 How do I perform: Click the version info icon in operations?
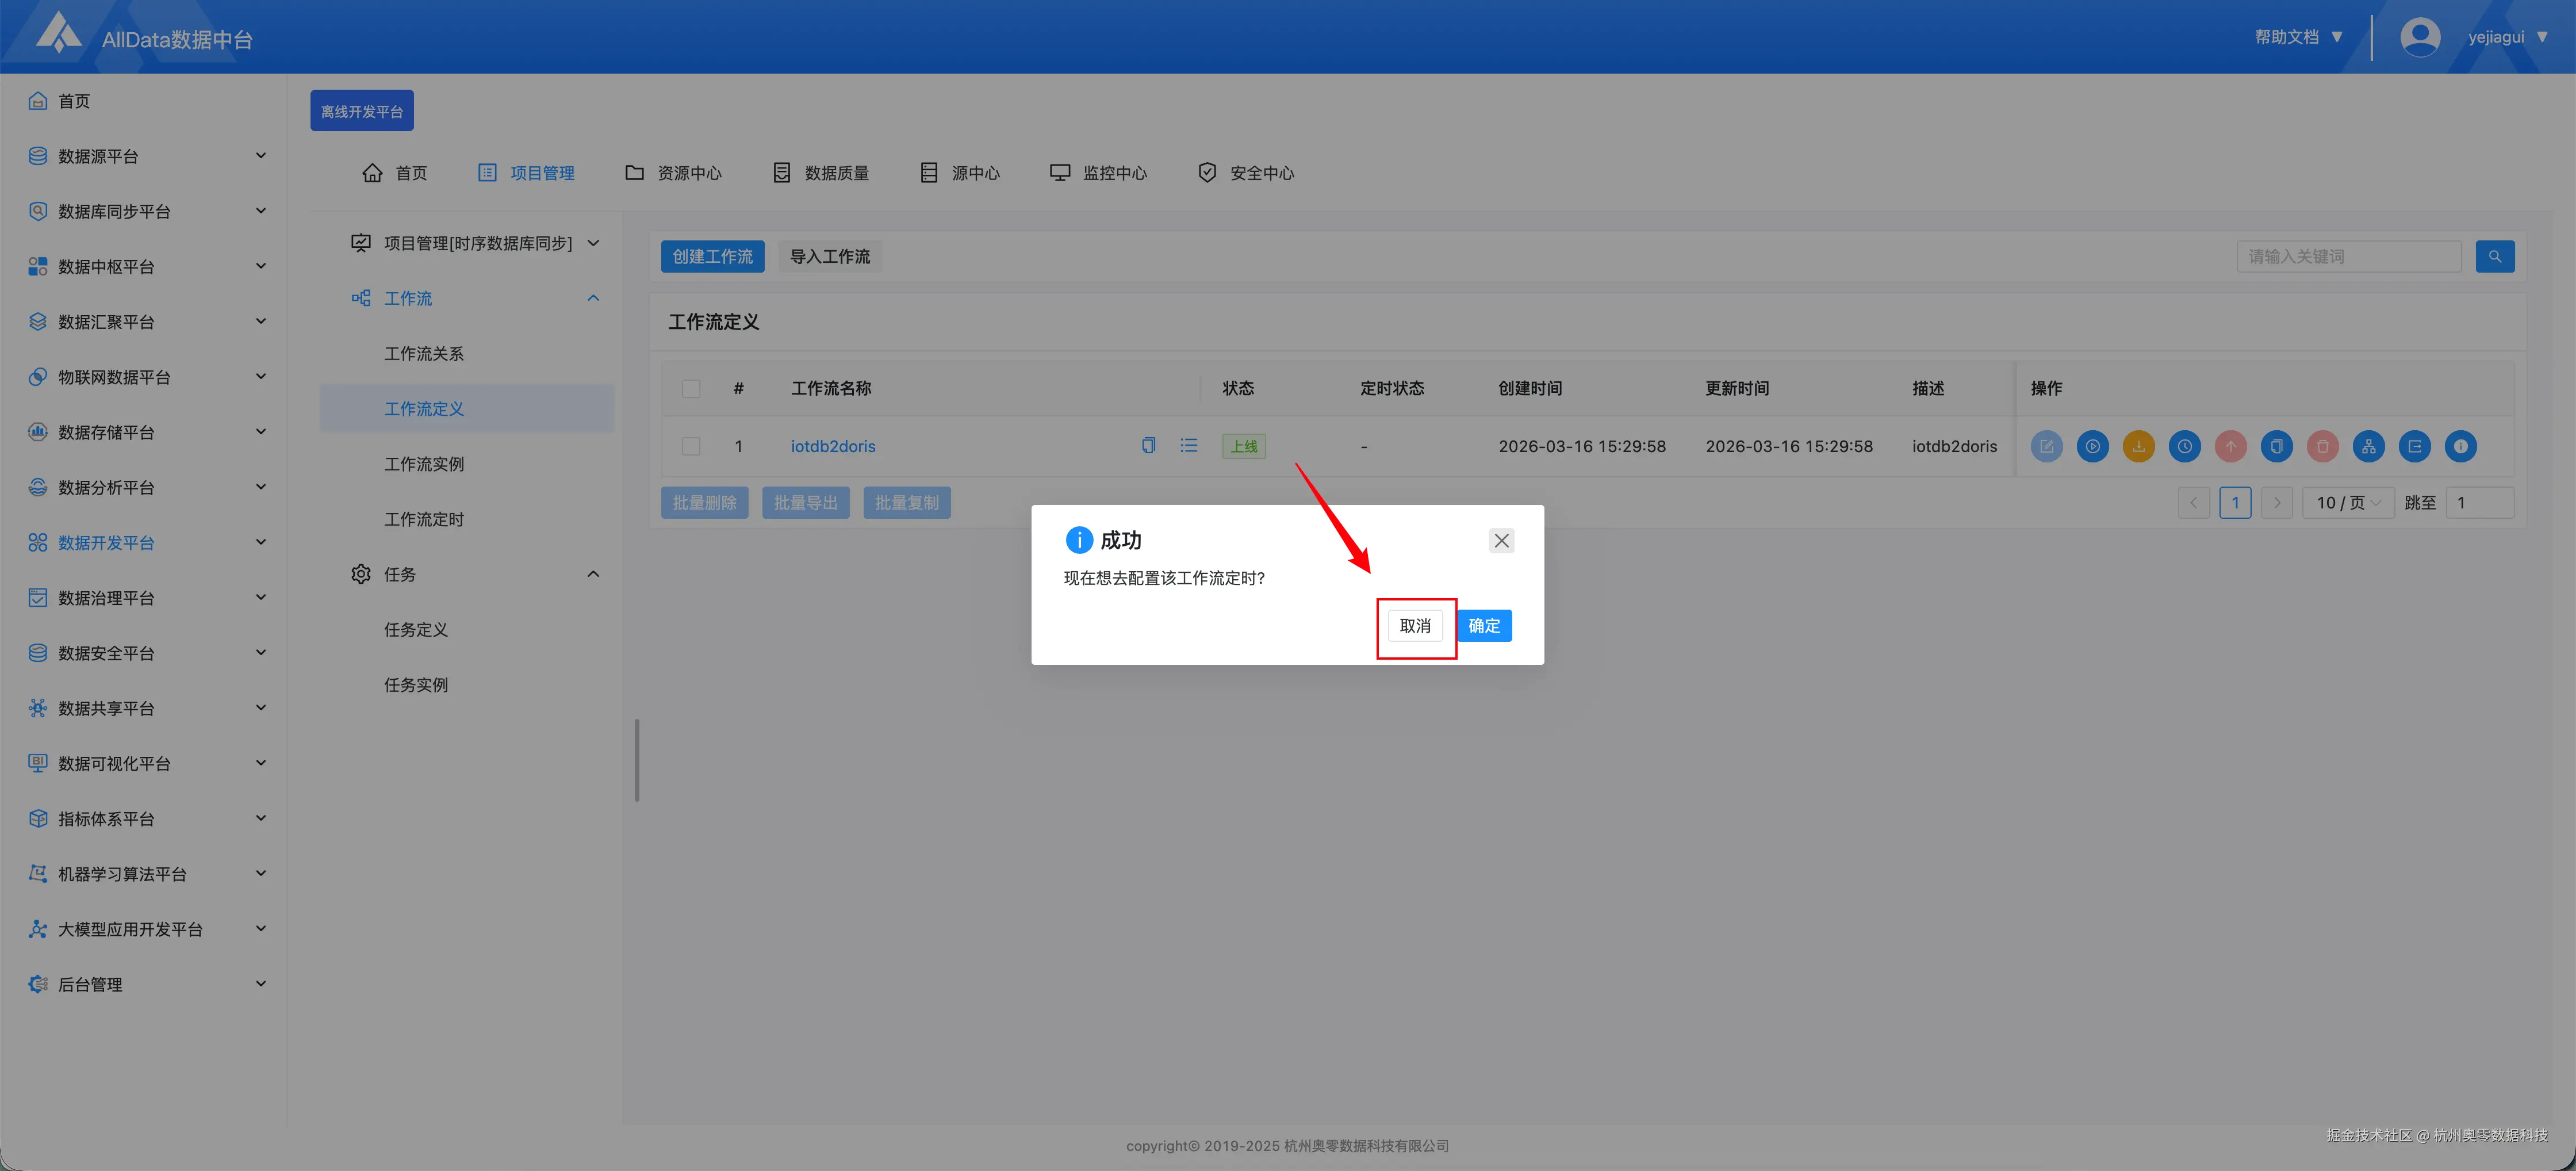[x=2460, y=446]
